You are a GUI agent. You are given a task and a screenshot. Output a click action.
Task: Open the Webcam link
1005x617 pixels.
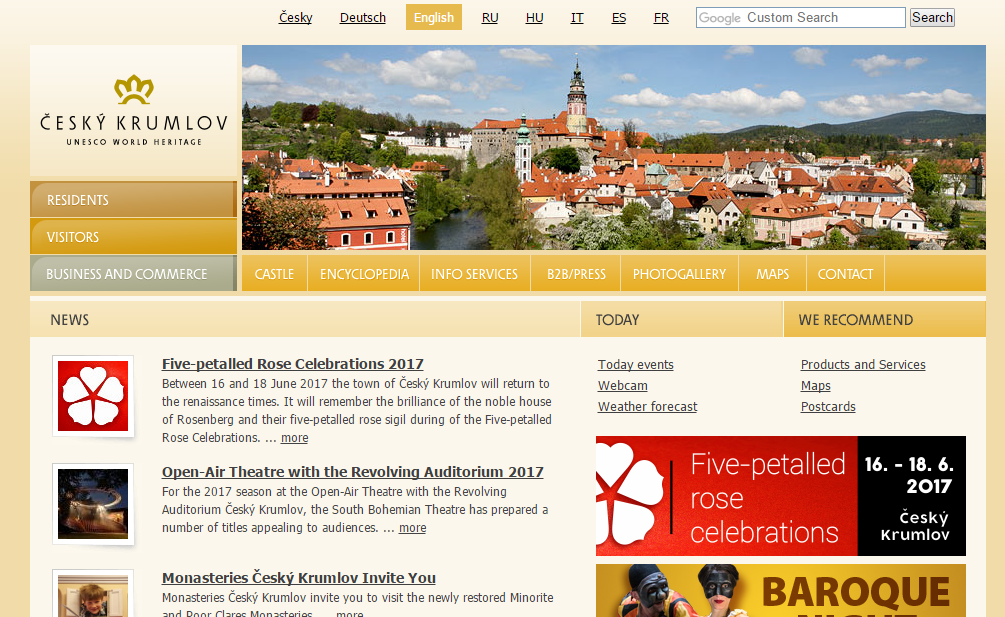(622, 386)
